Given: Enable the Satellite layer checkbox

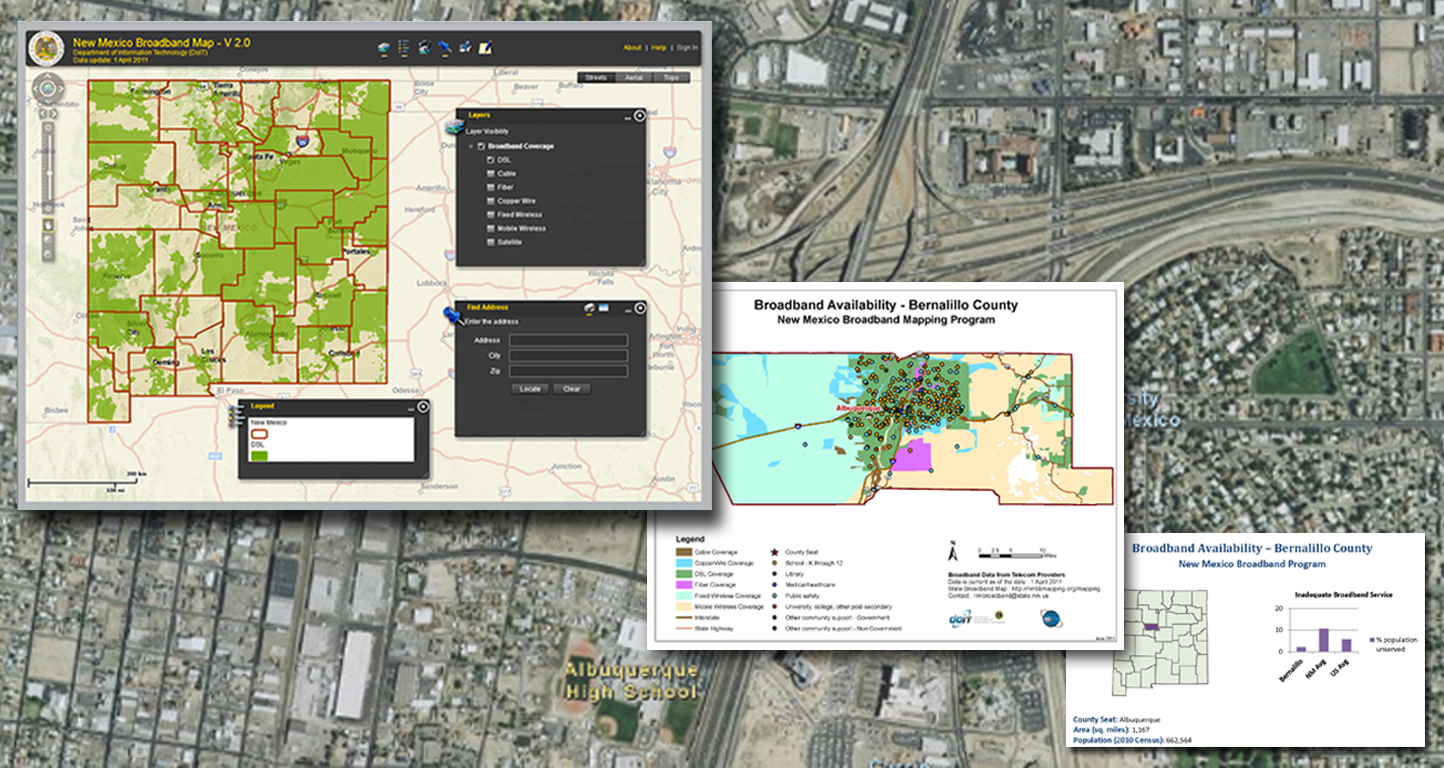Looking at the screenshot, I should (x=490, y=242).
